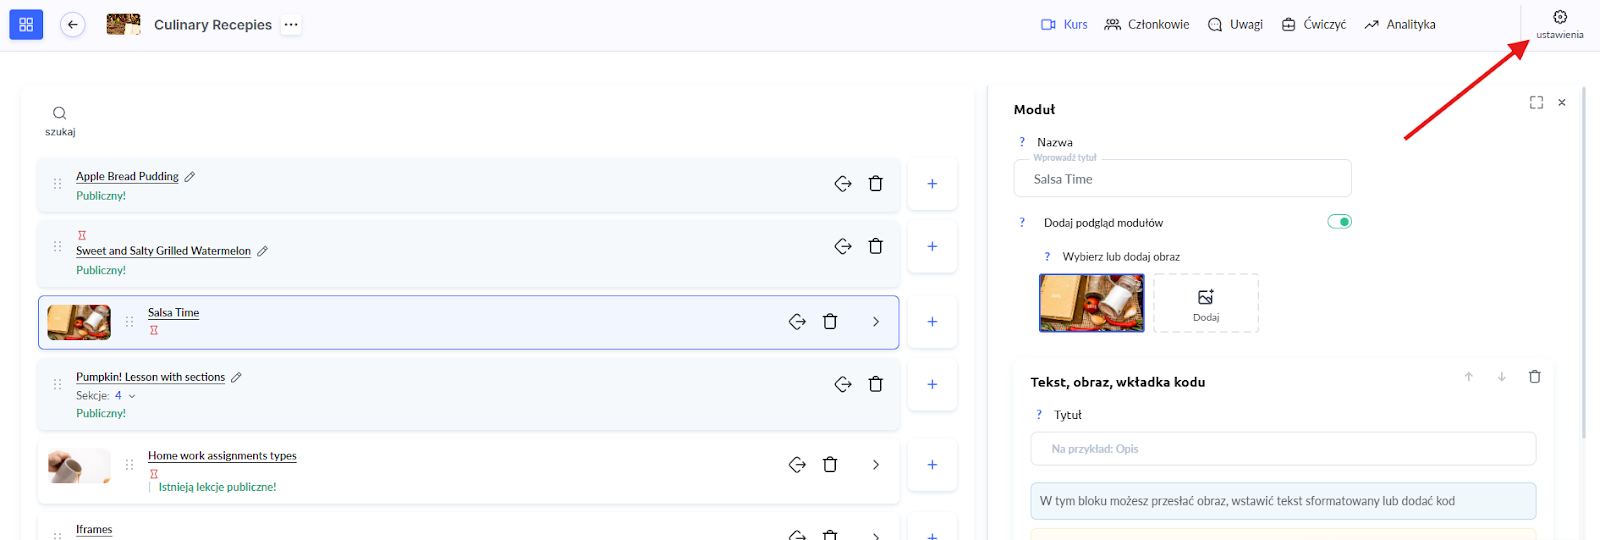Open the Pumpkin! Lesson with sections link
This screenshot has width=1600, height=540.
pyautogui.click(x=150, y=377)
